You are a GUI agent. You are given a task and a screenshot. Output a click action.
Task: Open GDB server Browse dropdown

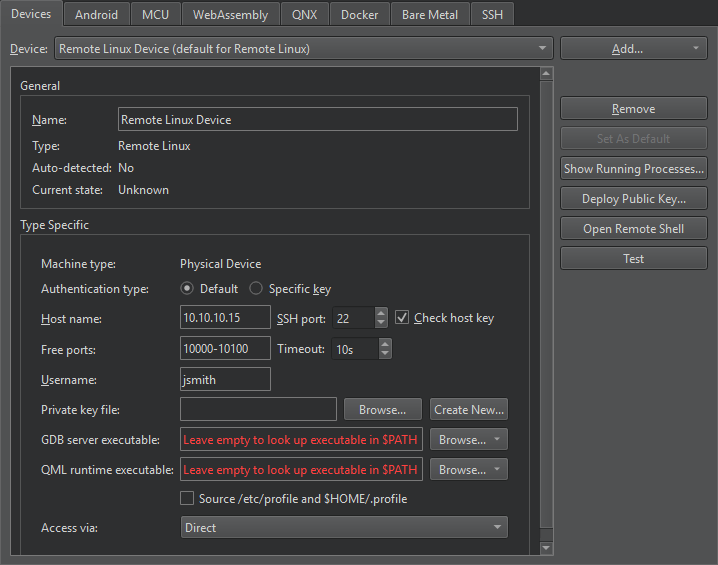[468, 439]
